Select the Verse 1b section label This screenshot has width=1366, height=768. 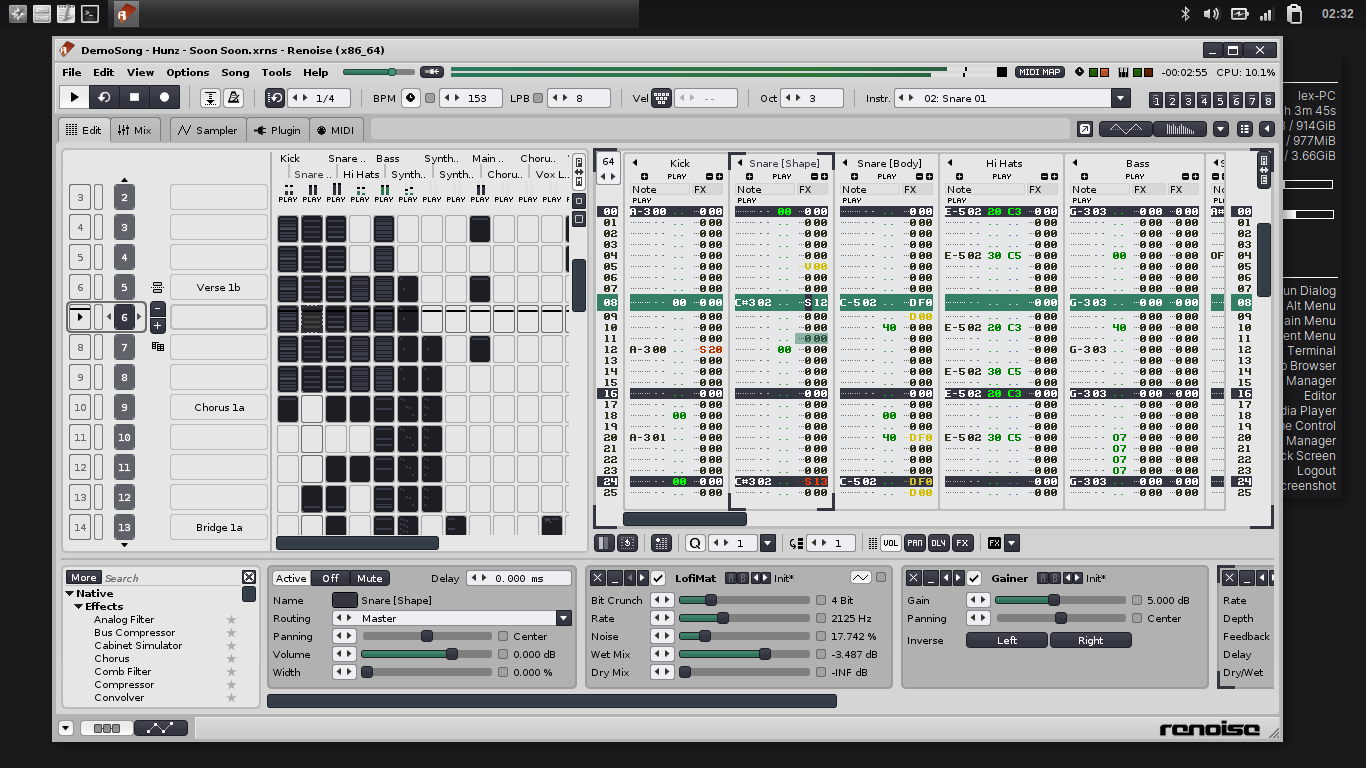coord(218,287)
